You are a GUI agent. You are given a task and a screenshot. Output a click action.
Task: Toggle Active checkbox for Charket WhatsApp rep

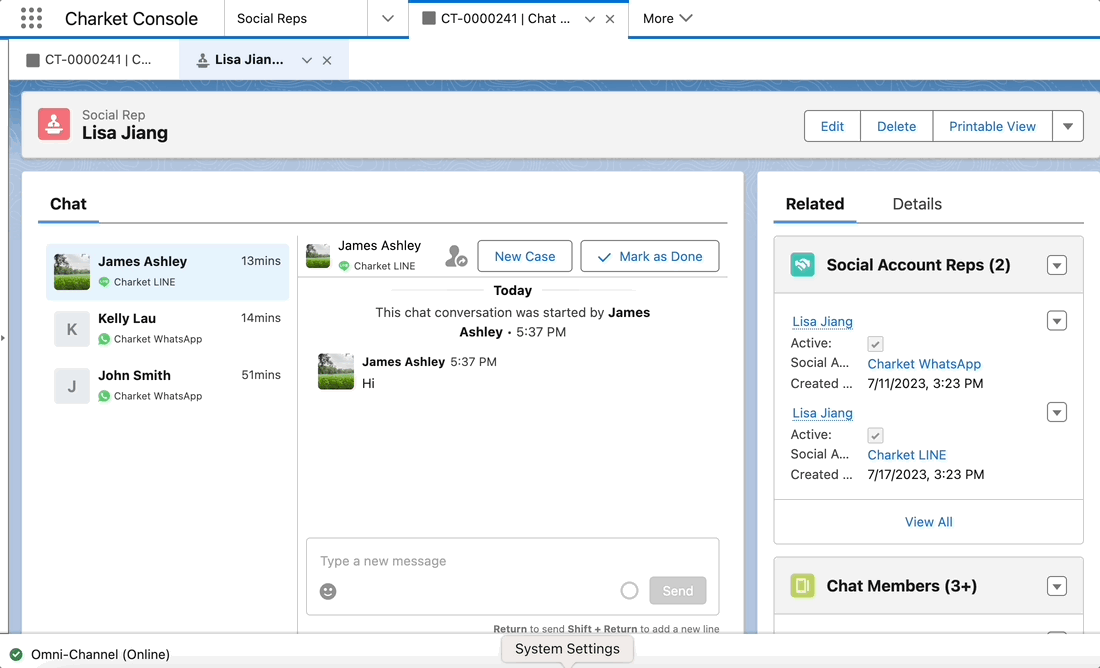click(x=875, y=344)
